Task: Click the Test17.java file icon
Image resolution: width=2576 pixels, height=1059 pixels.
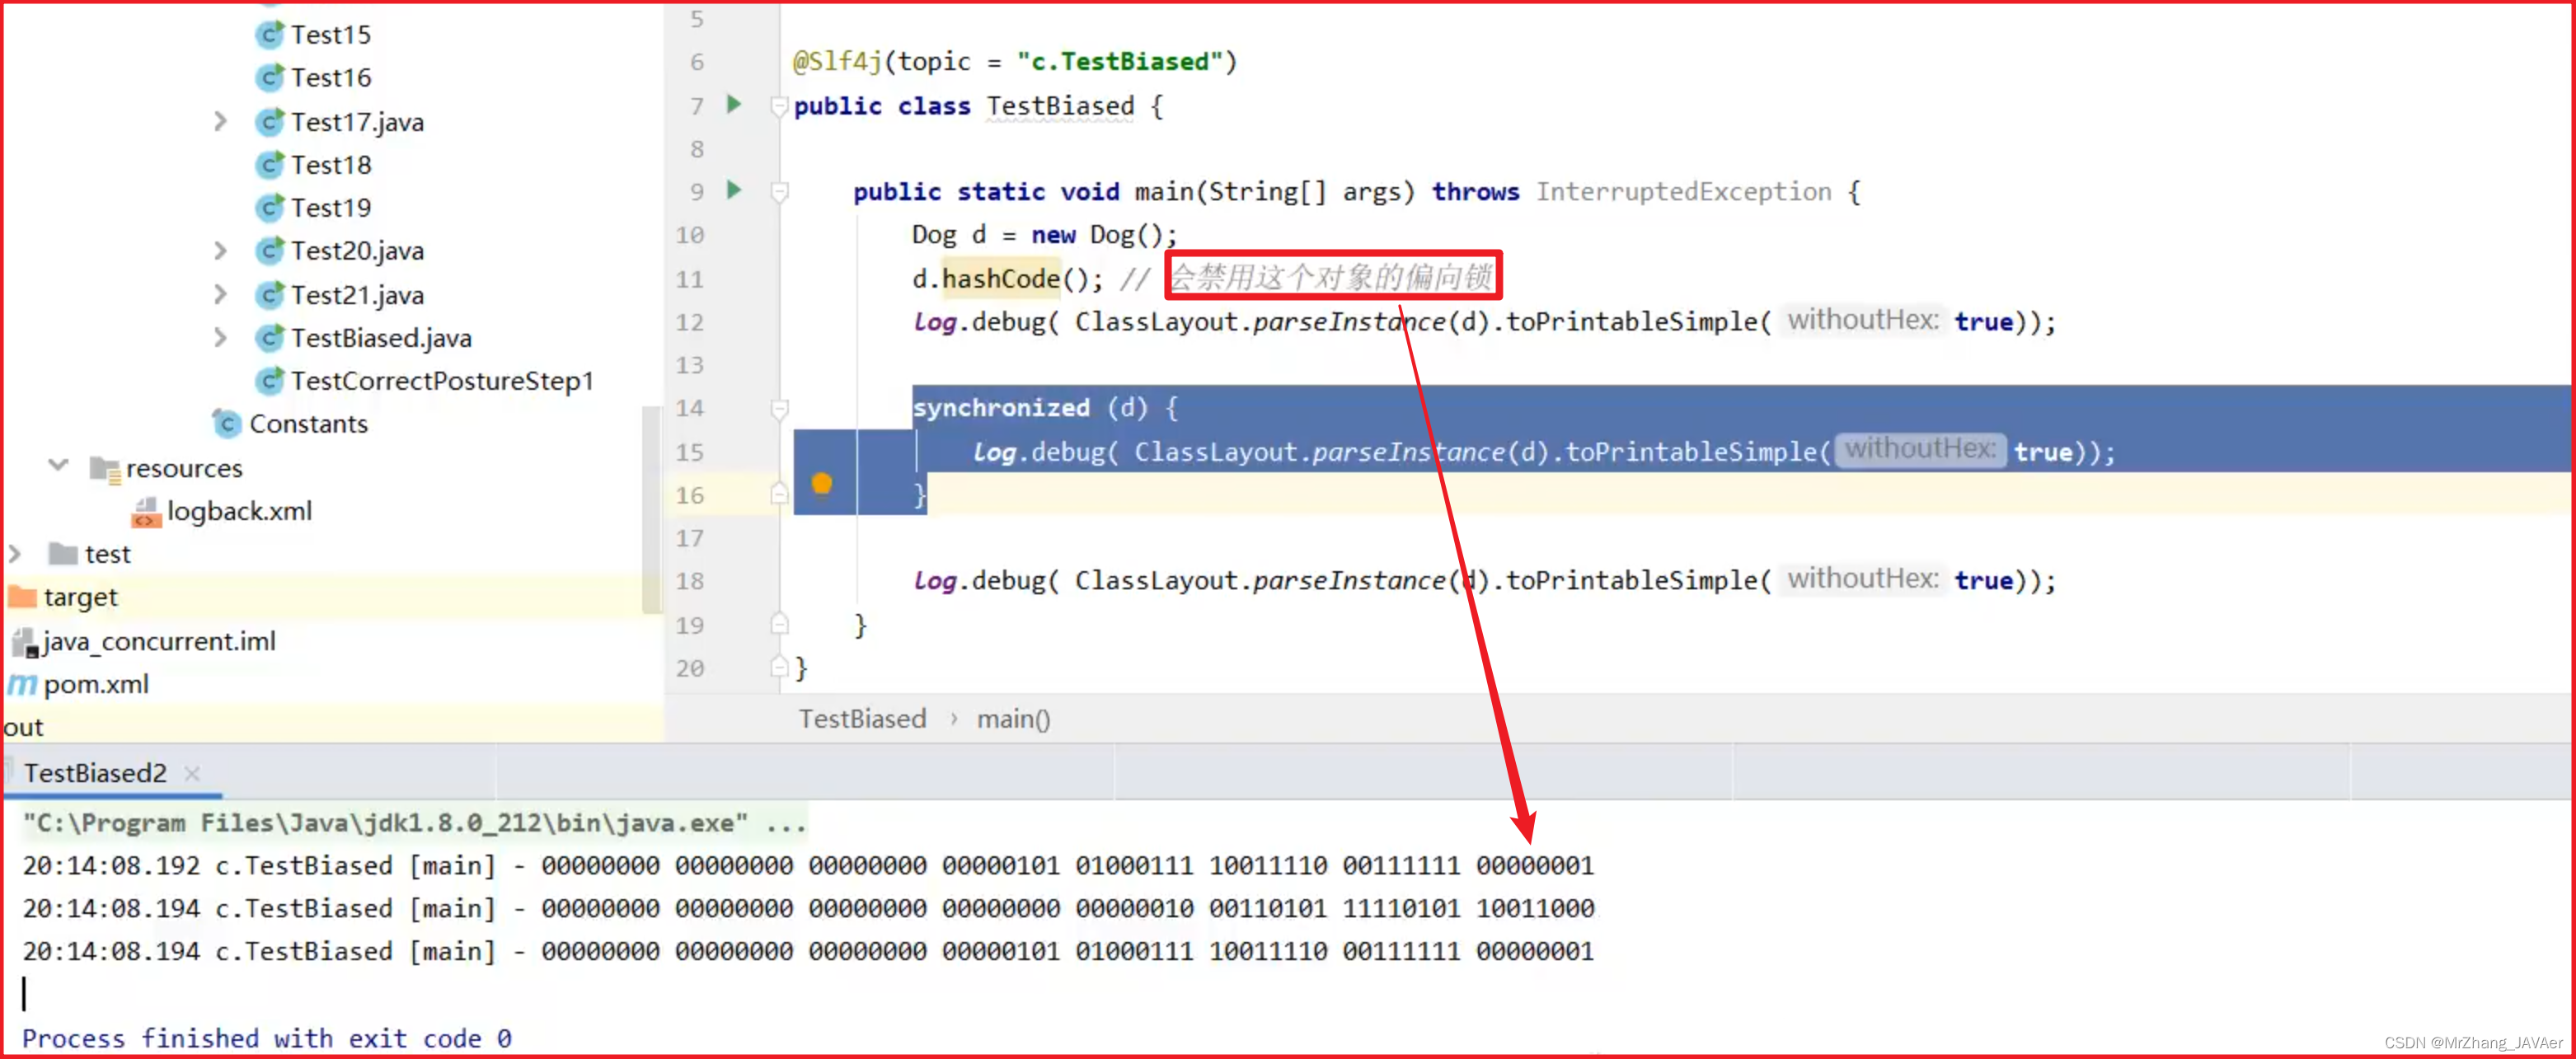Action: coord(269,122)
